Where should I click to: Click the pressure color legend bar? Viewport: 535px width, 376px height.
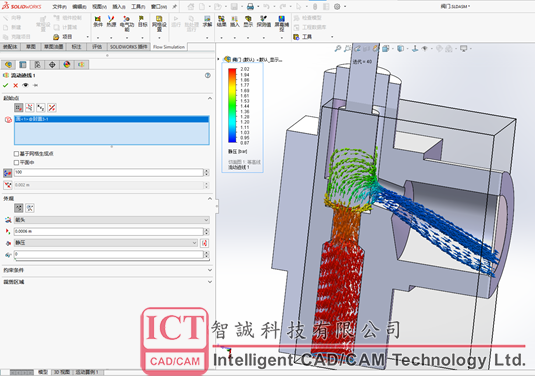coord(232,105)
